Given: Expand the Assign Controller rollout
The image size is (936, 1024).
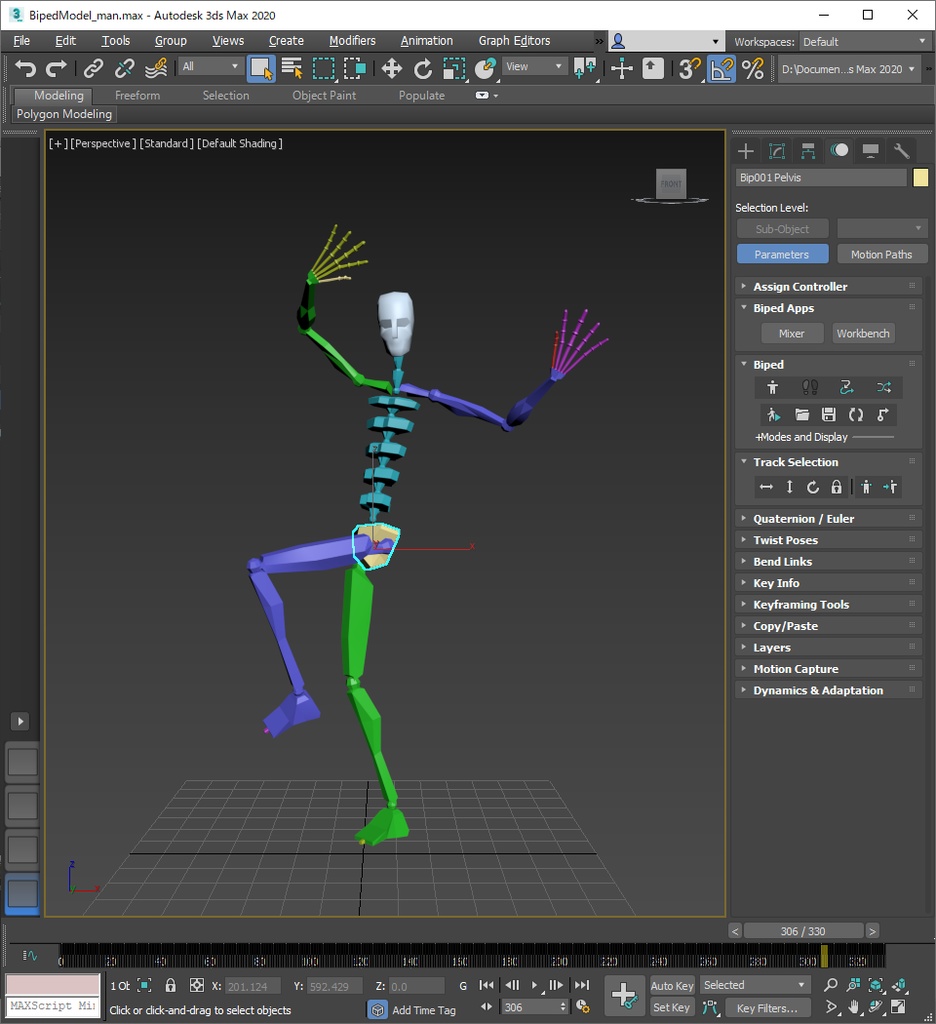Looking at the screenshot, I should 799,286.
